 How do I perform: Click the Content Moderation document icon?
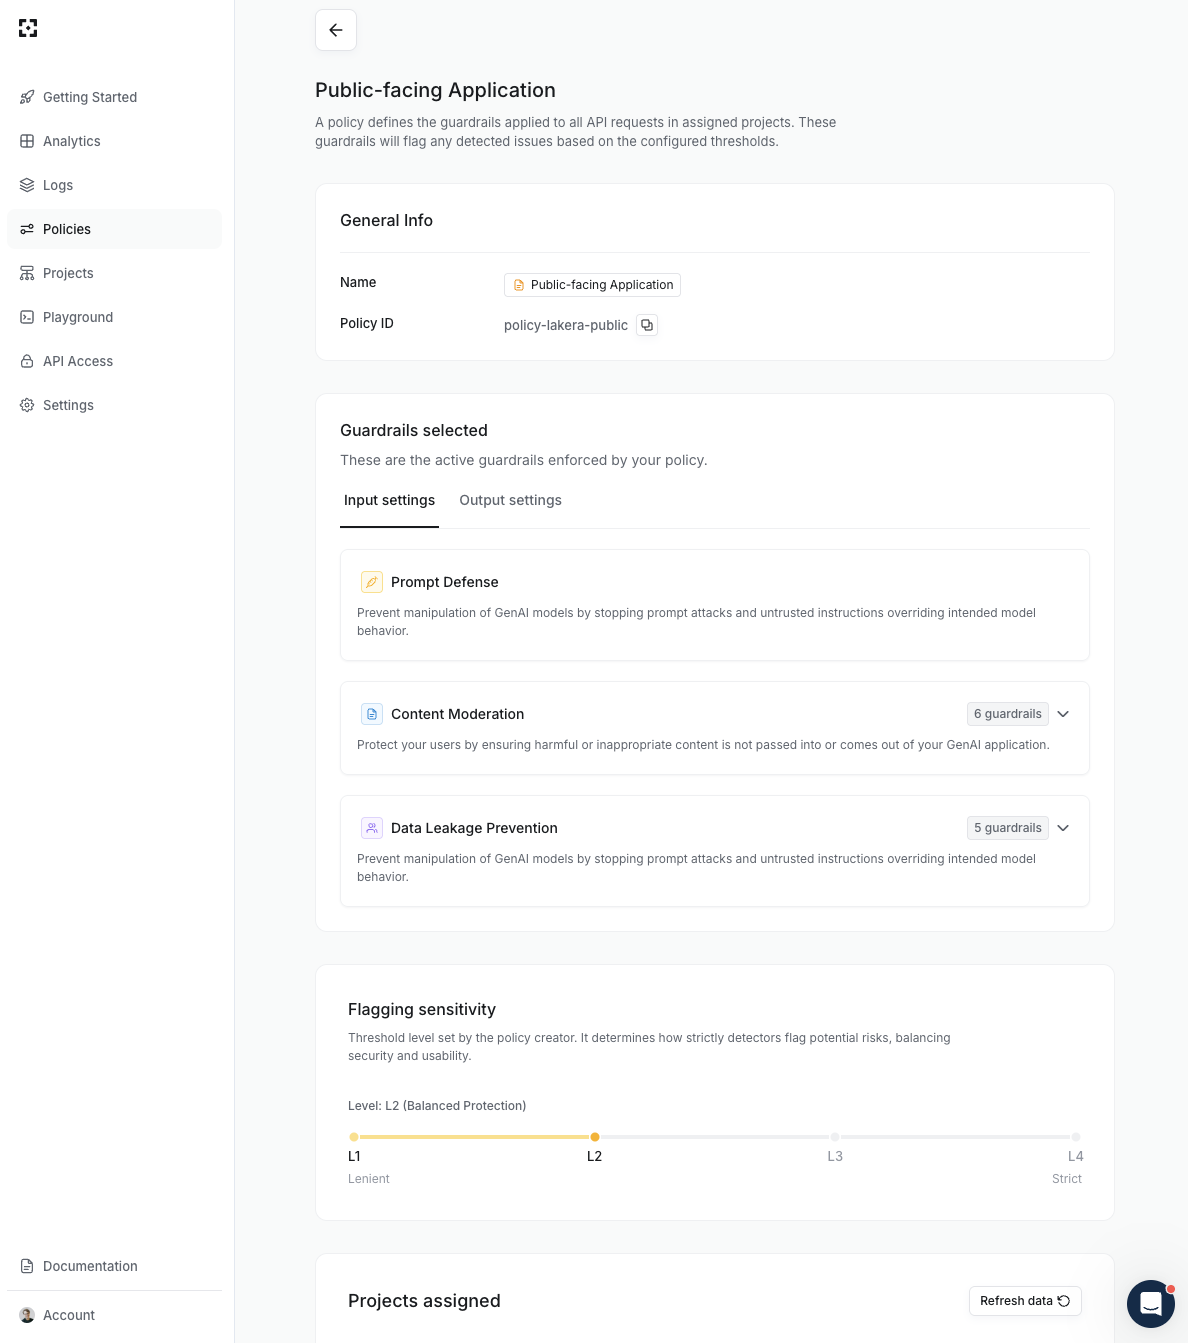point(371,714)
